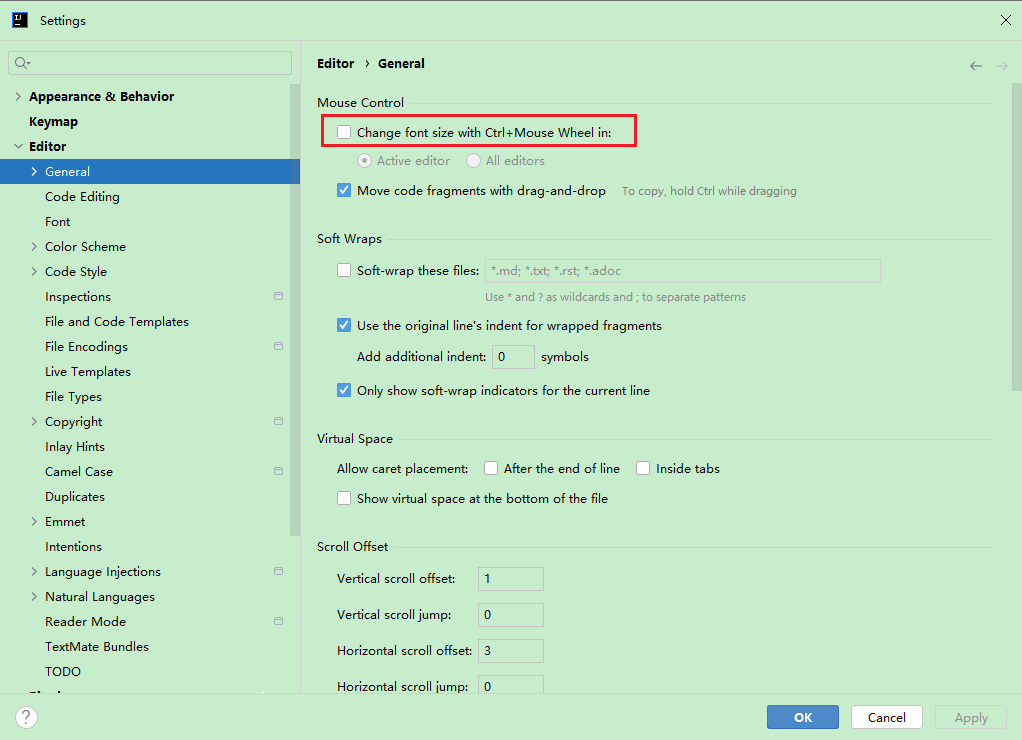Click the project-level icon beside Copyright
Screen dimensions: 1022x740
pos(278,421)
